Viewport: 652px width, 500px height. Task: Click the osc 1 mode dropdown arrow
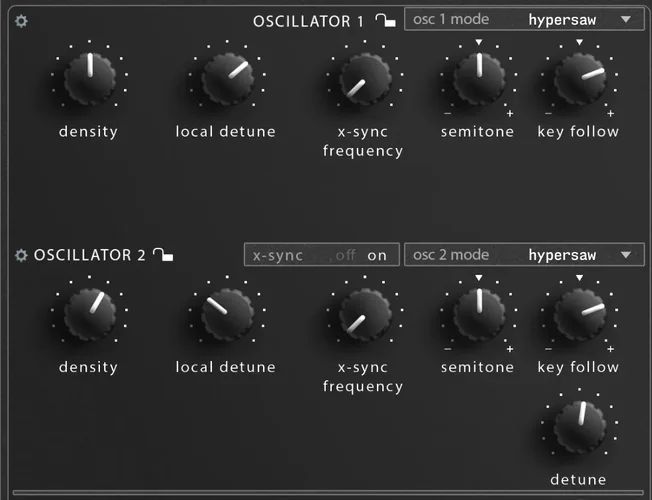[626, 19]
